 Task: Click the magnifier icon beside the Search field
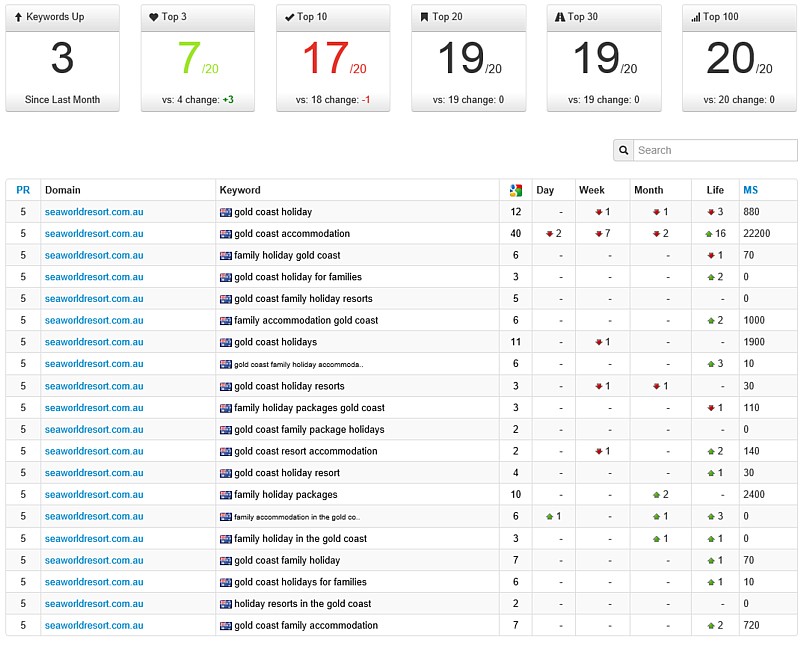[623, 151]
